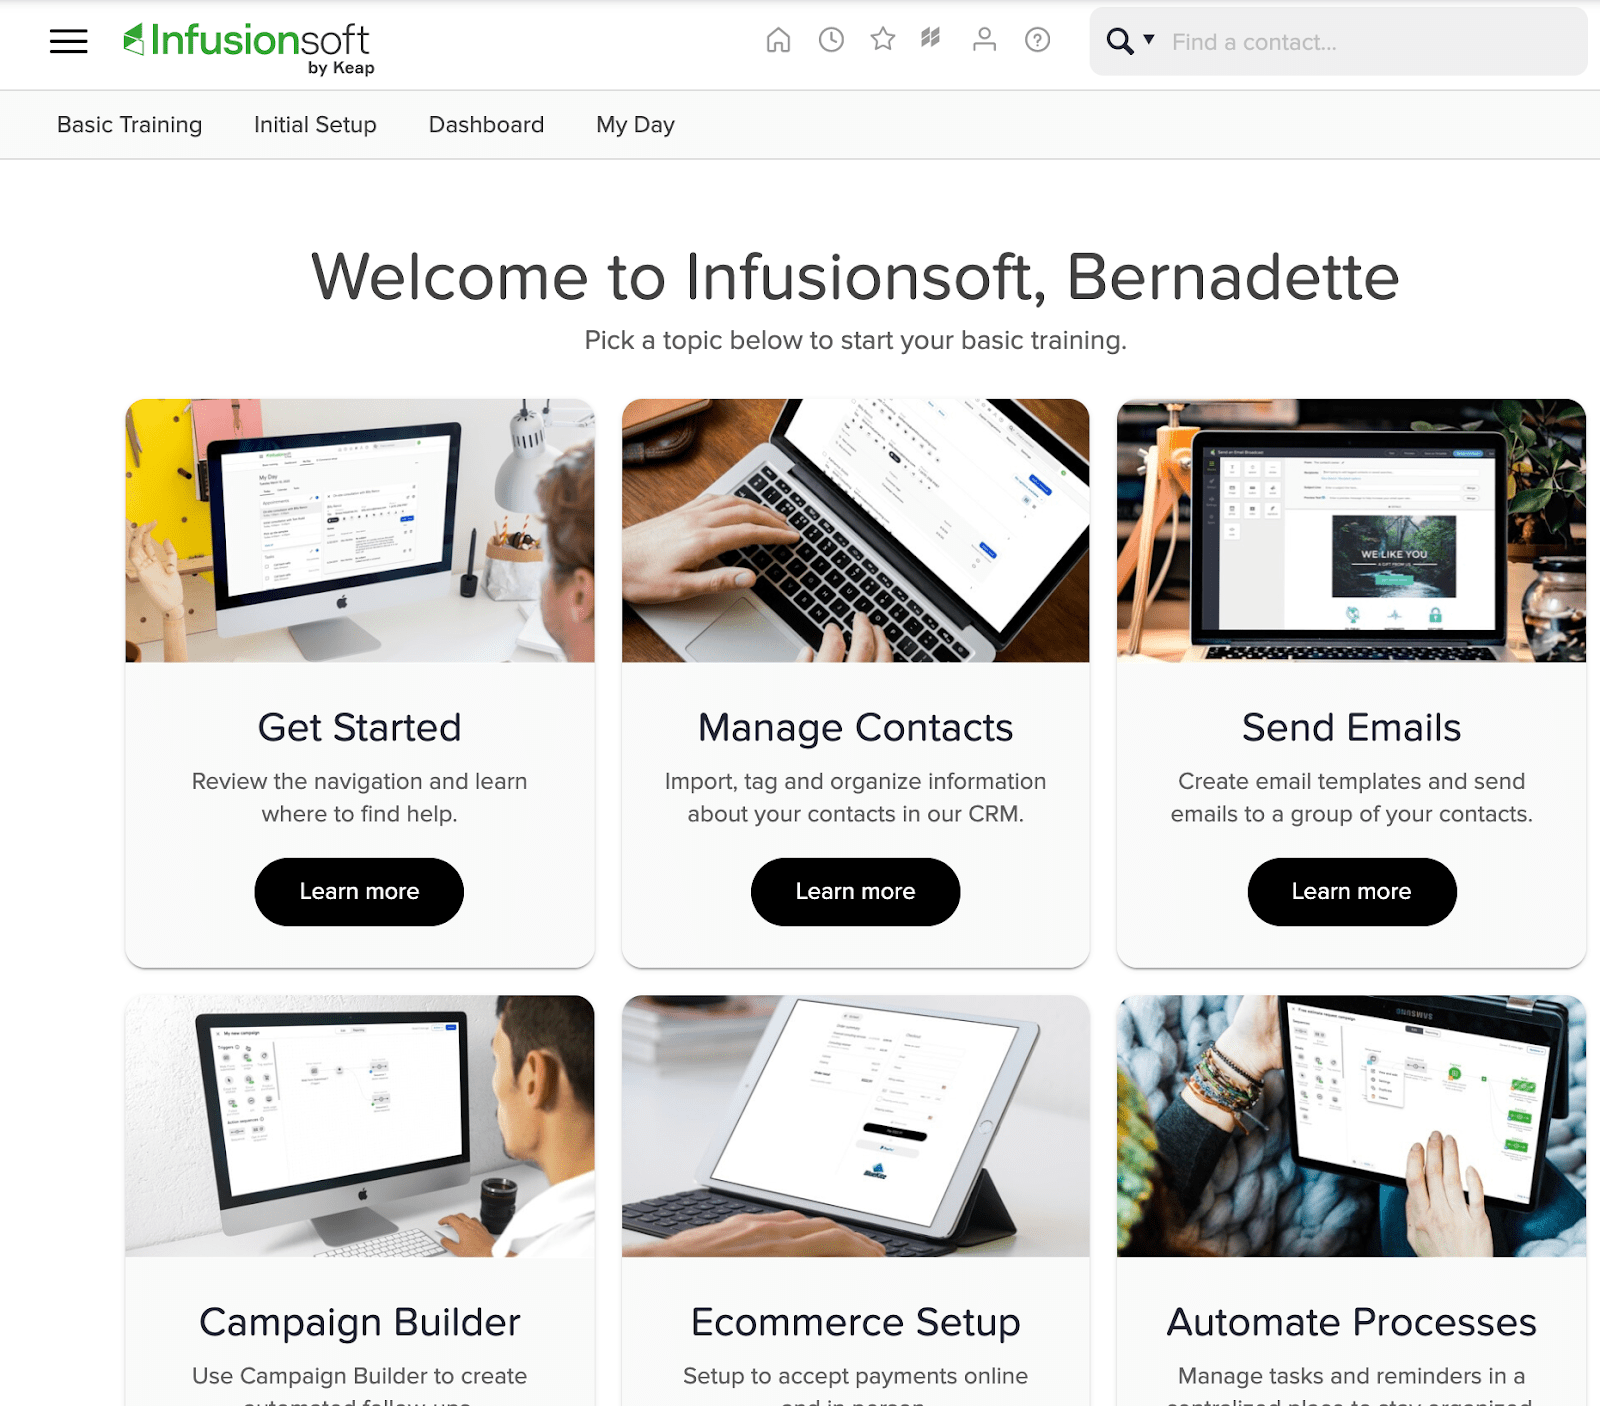
Task: Open the Send Emails card image
Action: tap(1351, 531)
